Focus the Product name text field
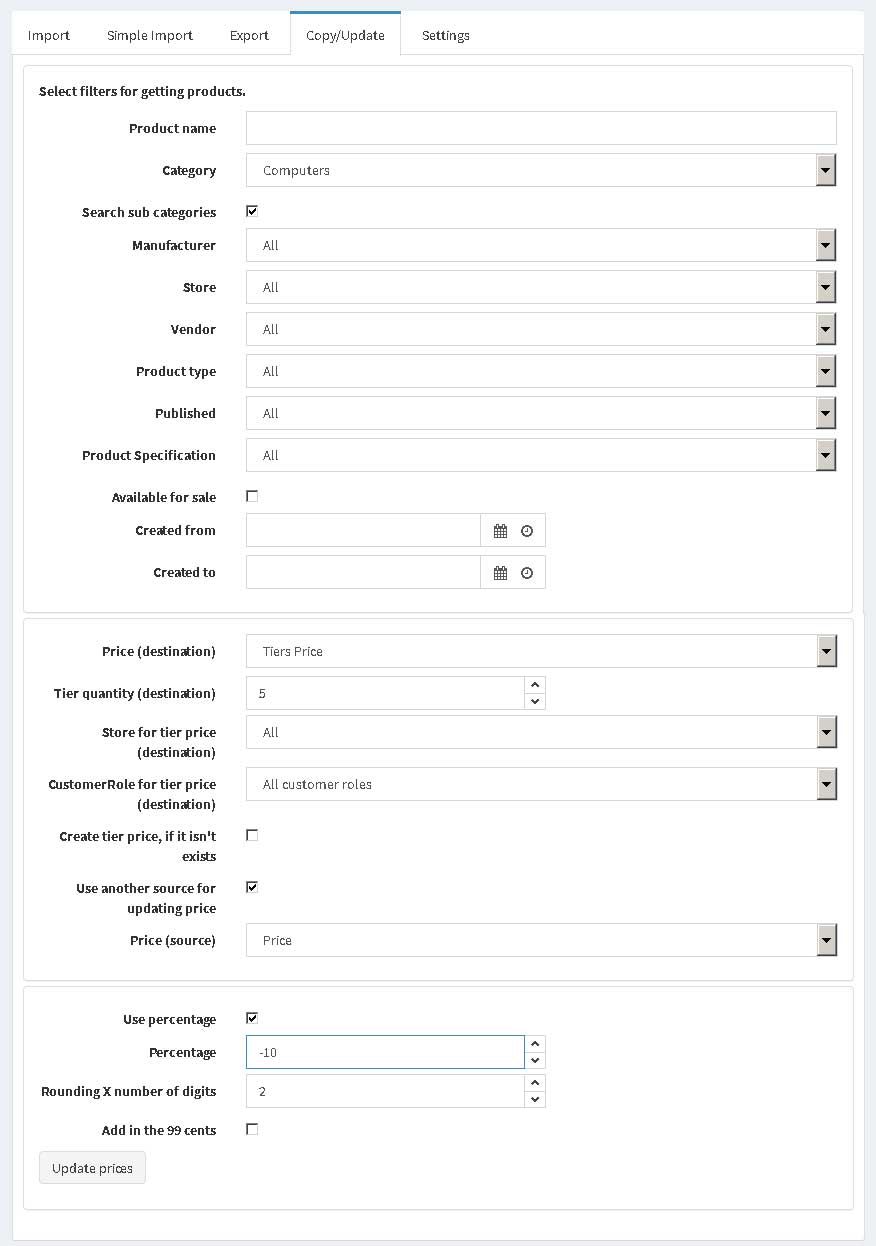Viewport: 876px width, 1246px height. coord(541,128)
